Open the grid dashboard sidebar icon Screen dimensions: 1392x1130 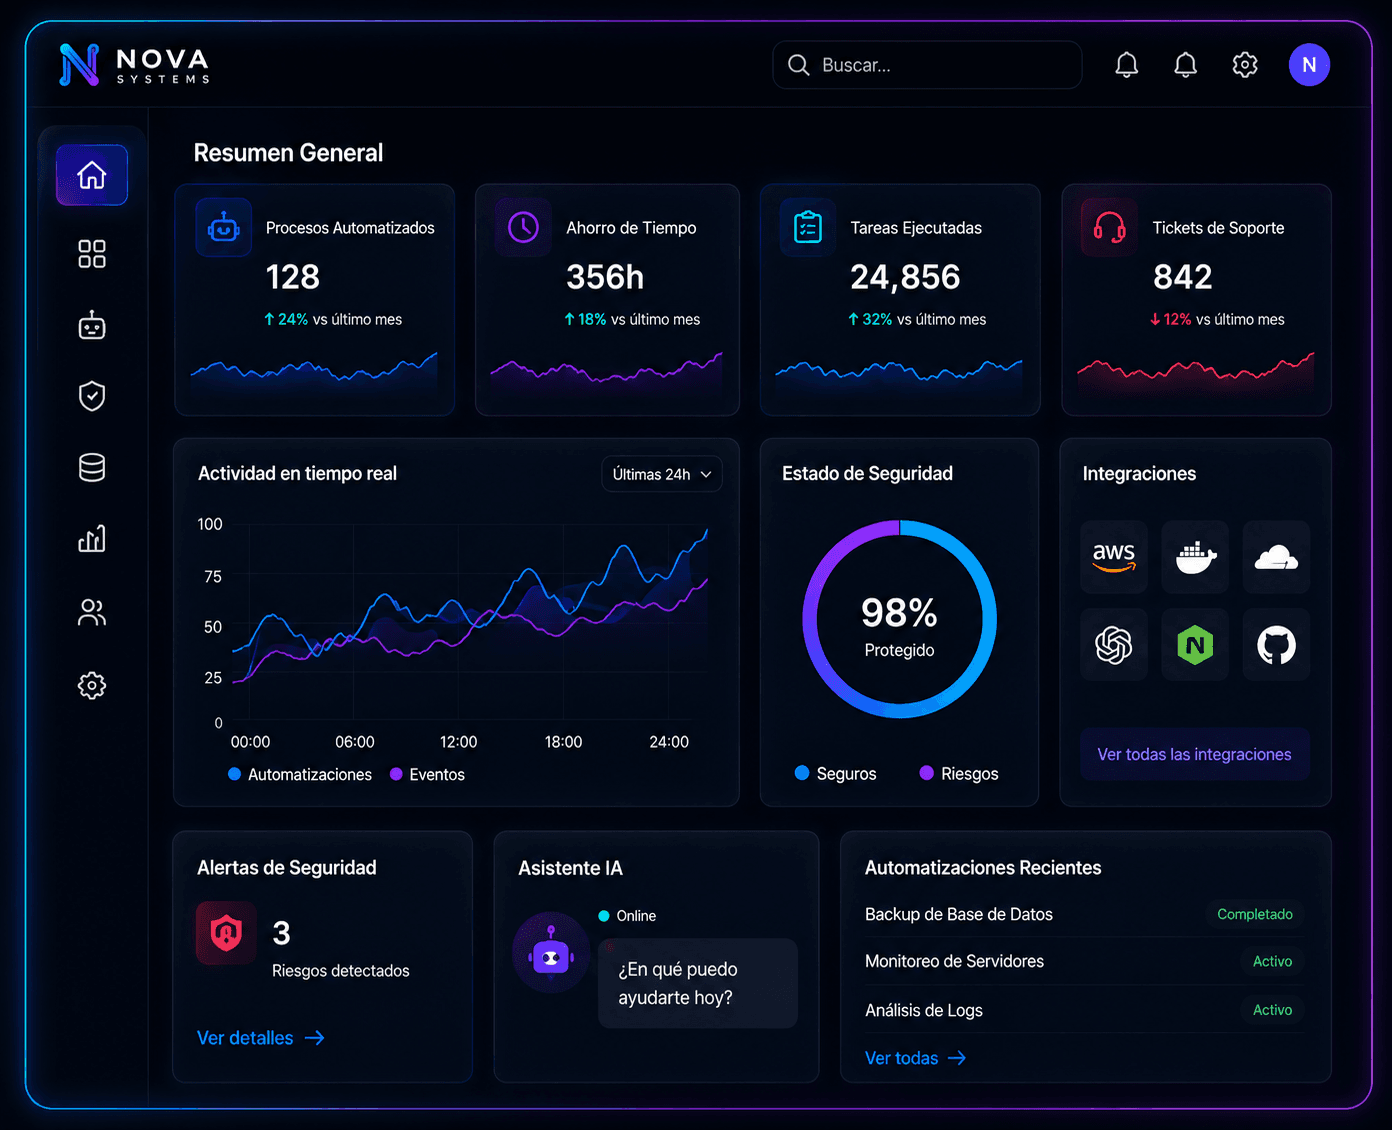tap(92, 254)
